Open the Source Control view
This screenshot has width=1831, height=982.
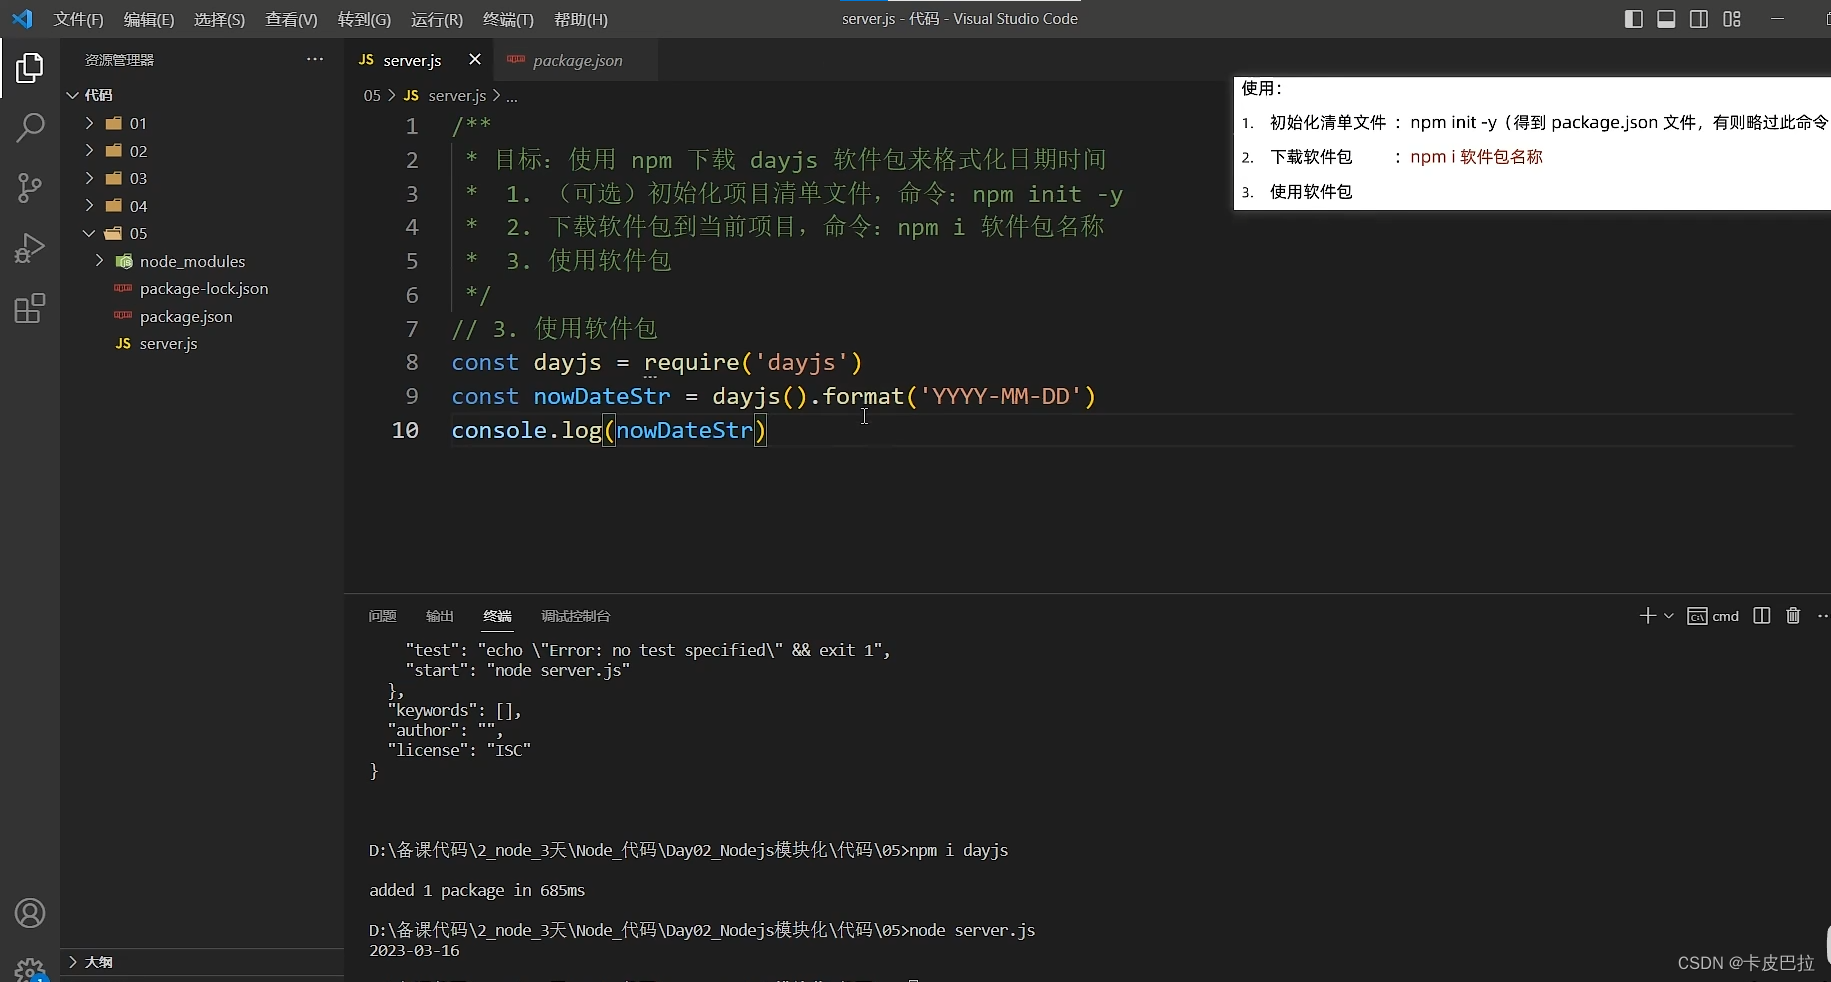[x=30, y=188]
